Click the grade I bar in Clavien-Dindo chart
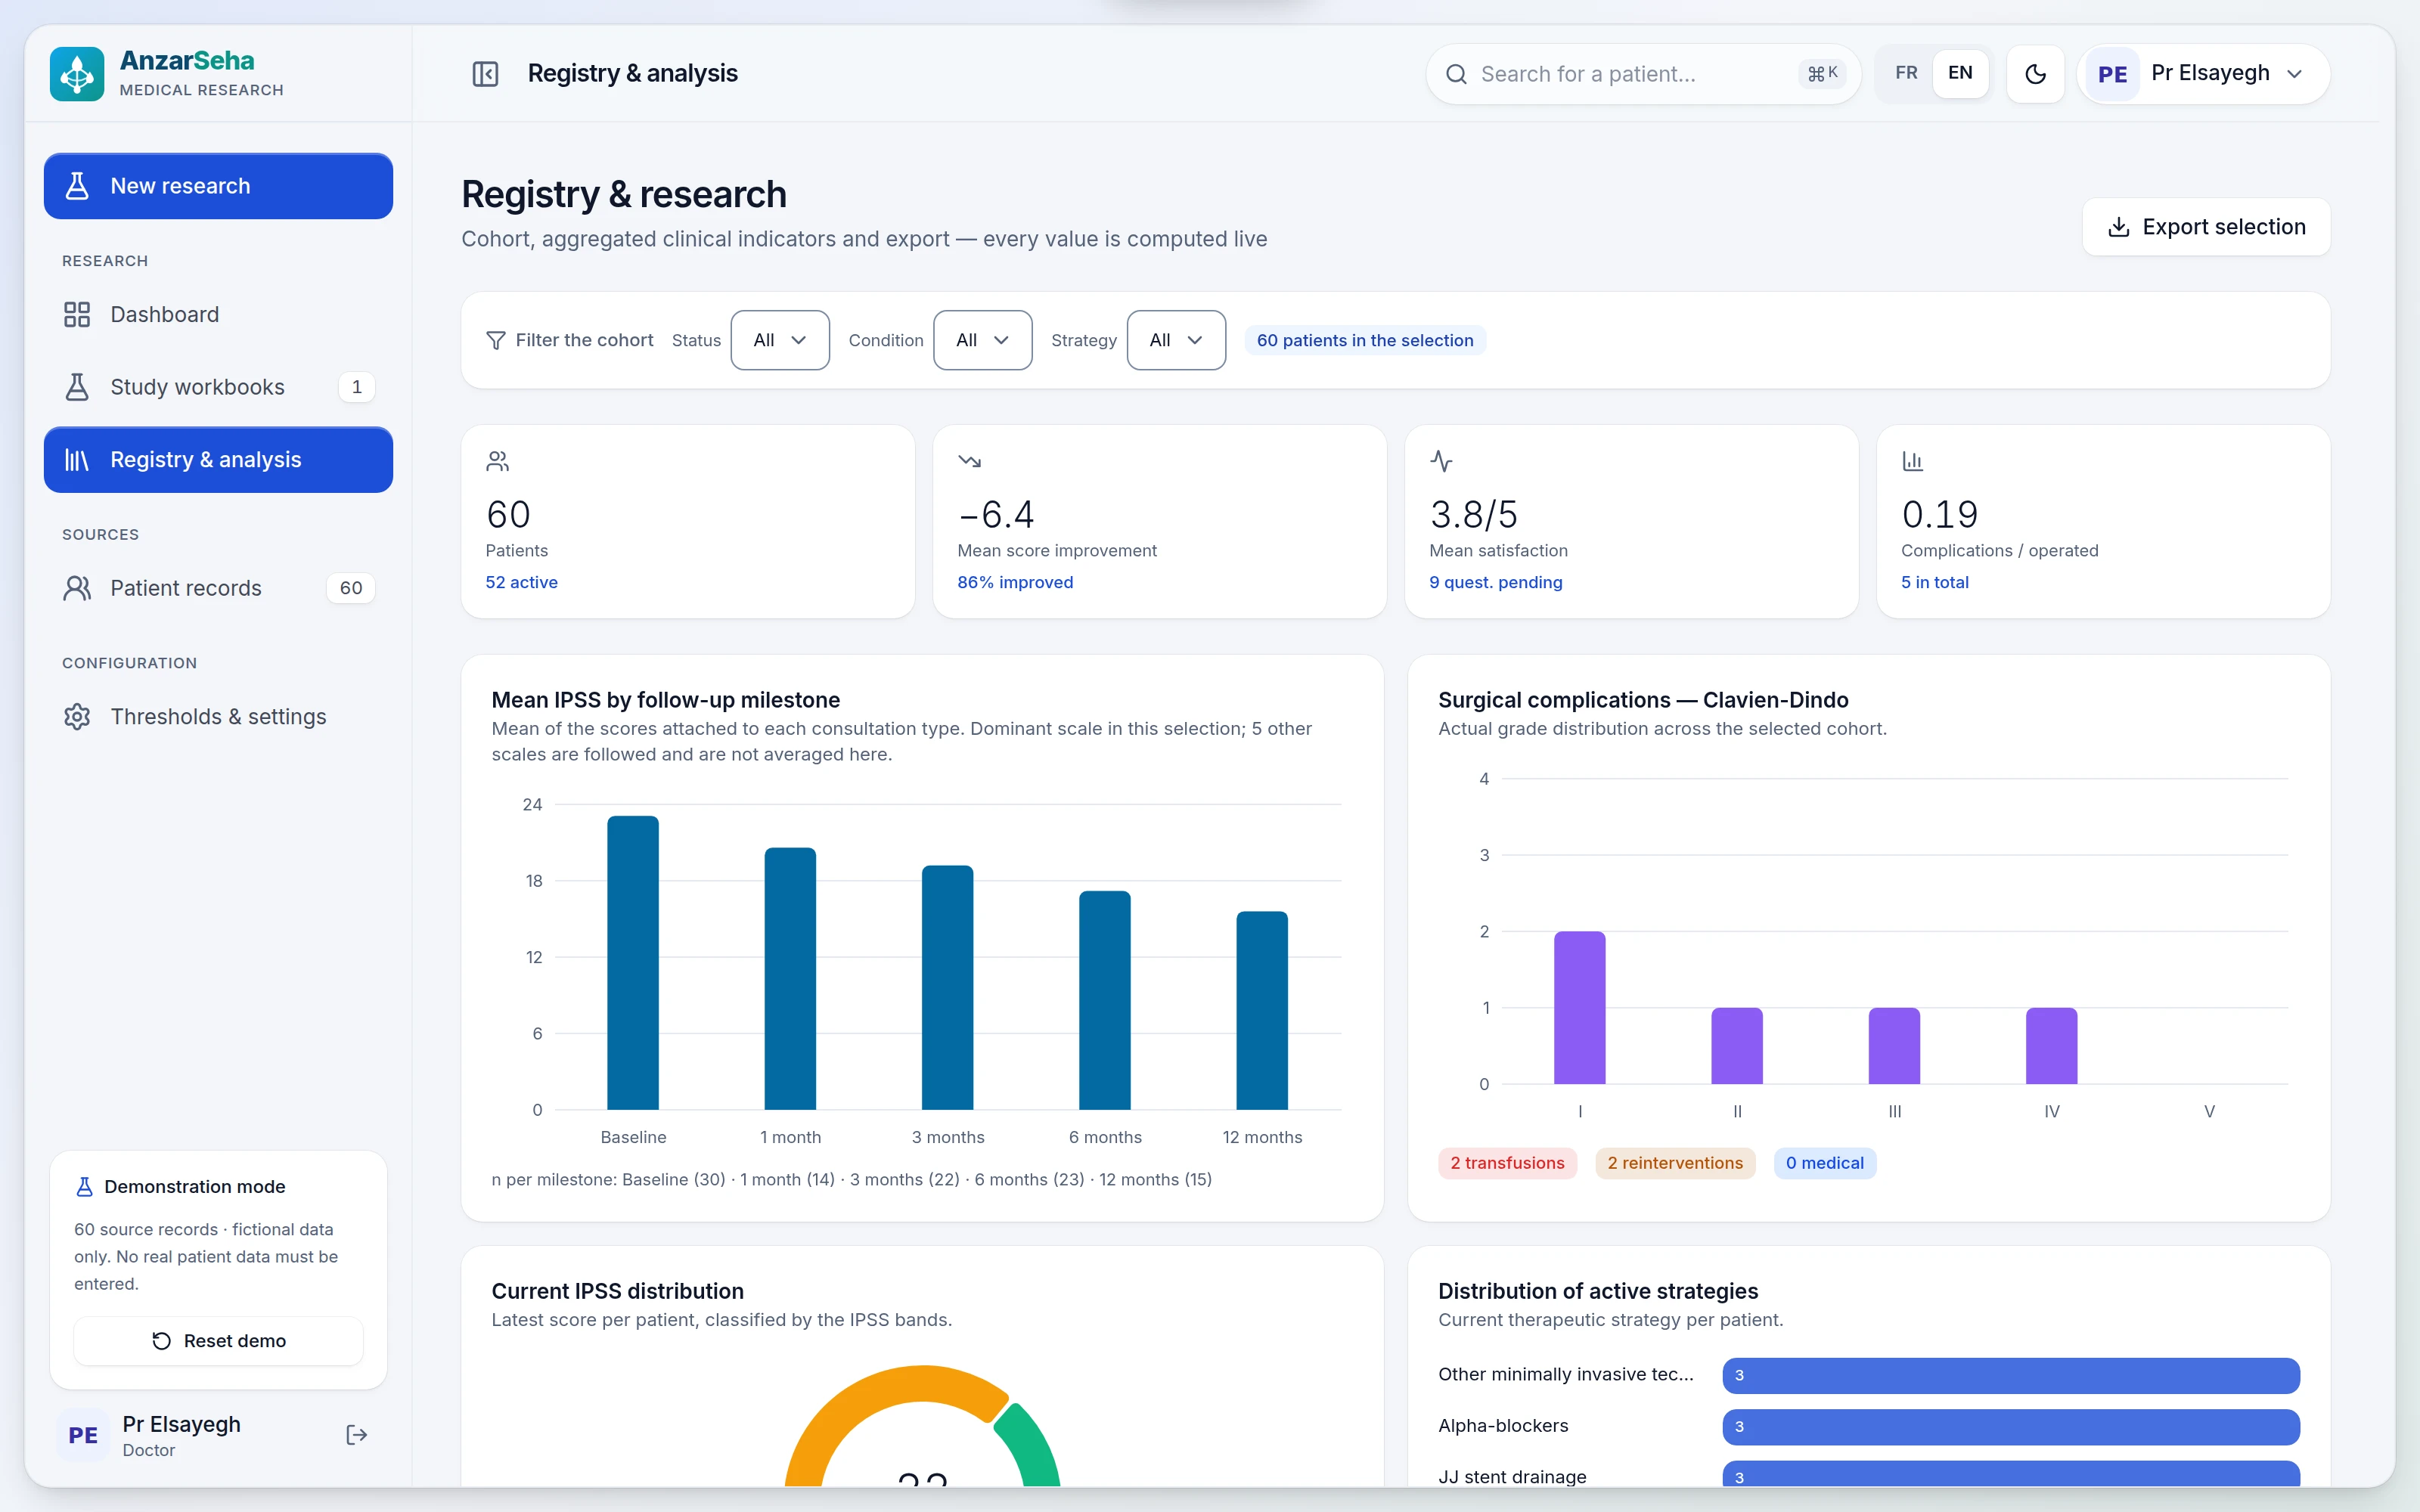Viewport: 2420px width, 1512px height. click(1580, 1008)
